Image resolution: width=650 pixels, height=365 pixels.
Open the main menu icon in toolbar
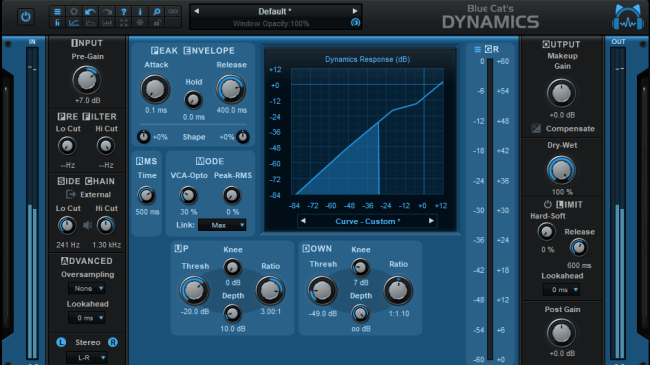[57, 12]
